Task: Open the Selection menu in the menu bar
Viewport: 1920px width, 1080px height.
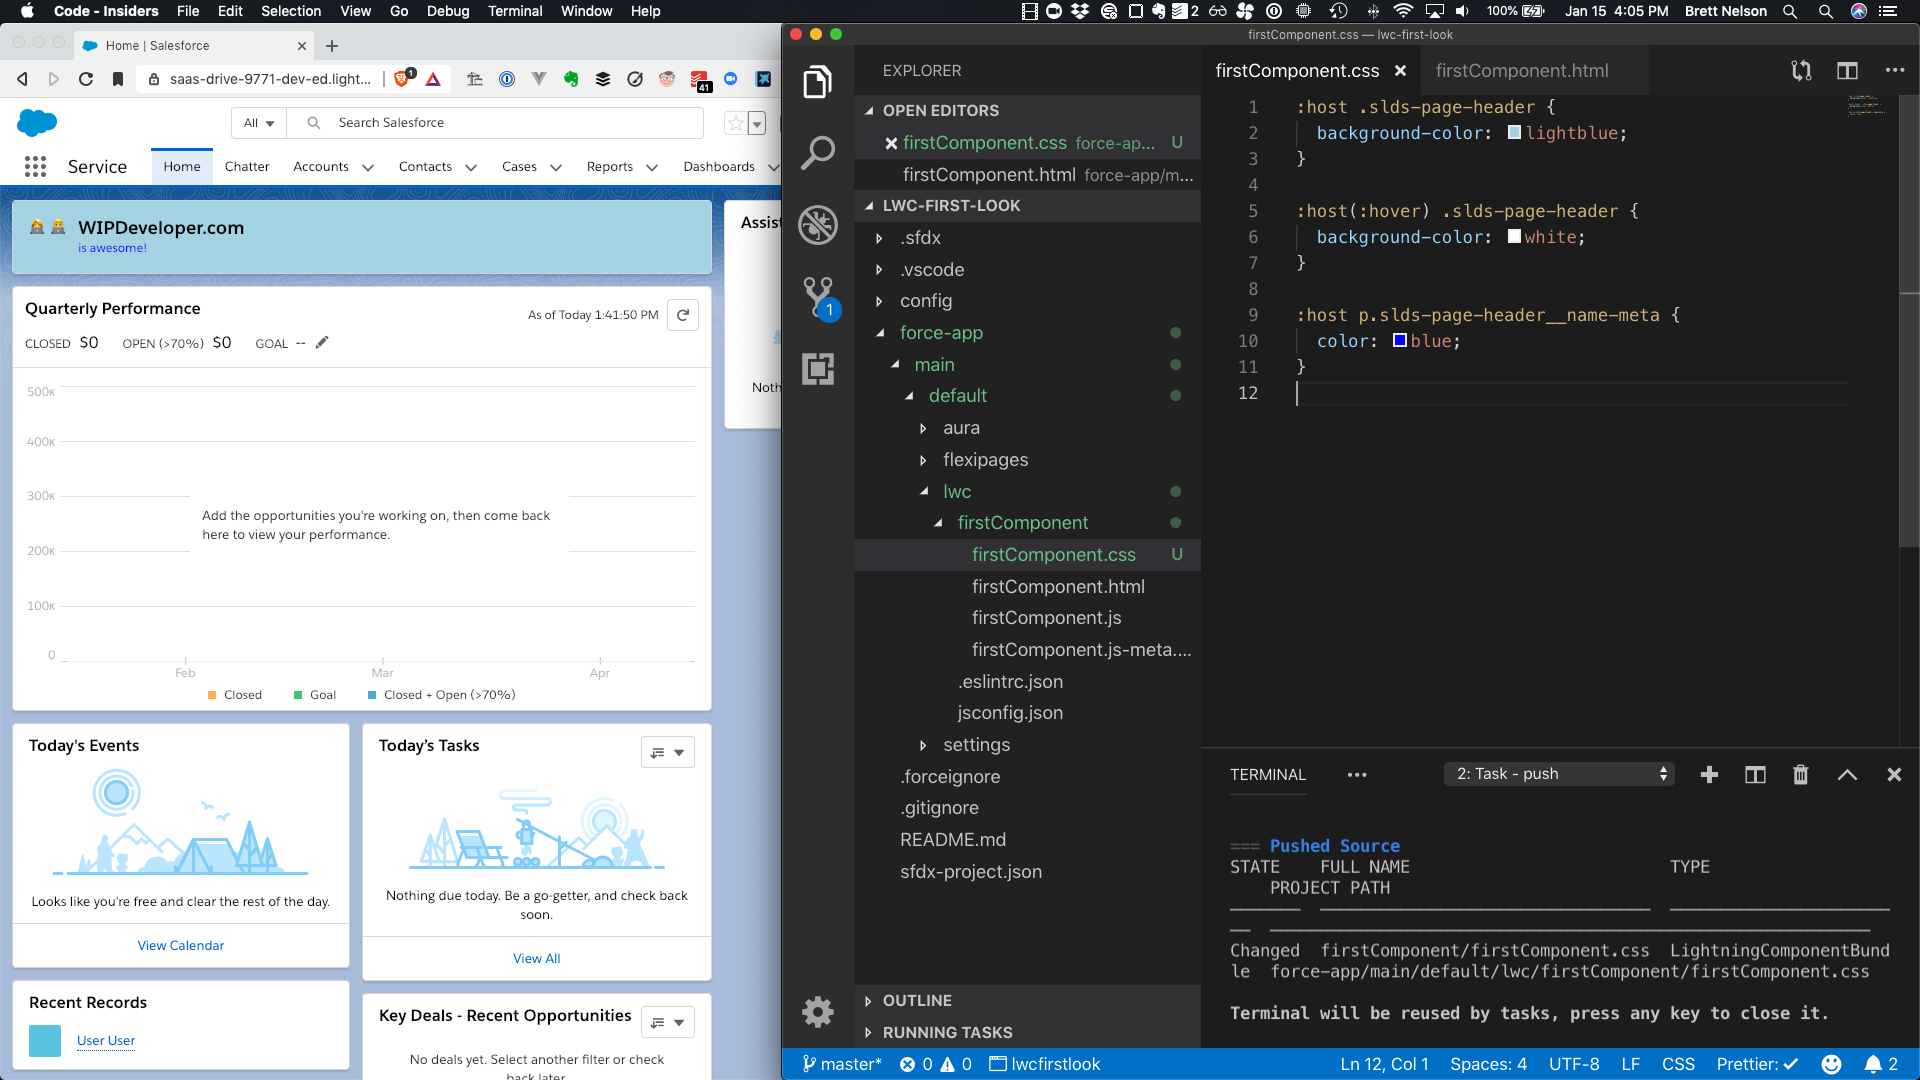Action: (291, 11)
